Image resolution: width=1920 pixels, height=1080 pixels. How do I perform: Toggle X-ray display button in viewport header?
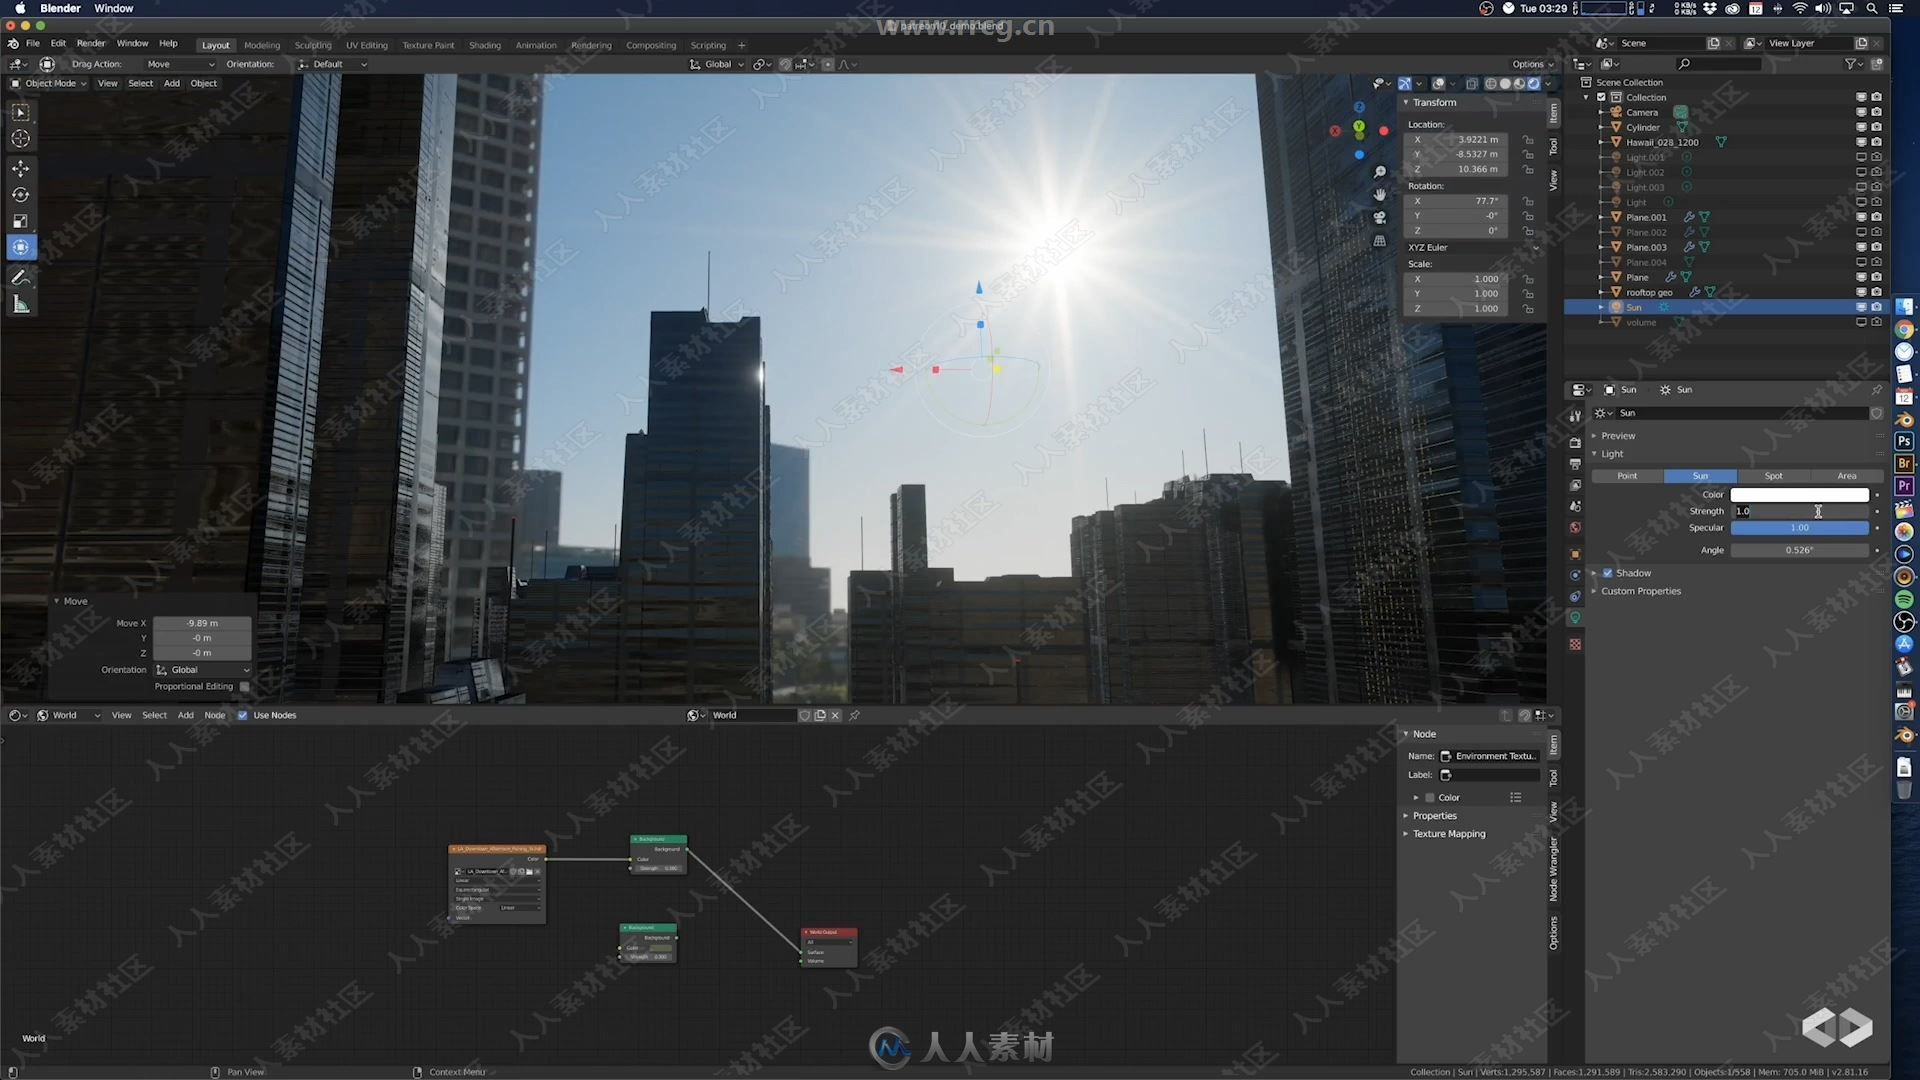[x=1471, y=84]
